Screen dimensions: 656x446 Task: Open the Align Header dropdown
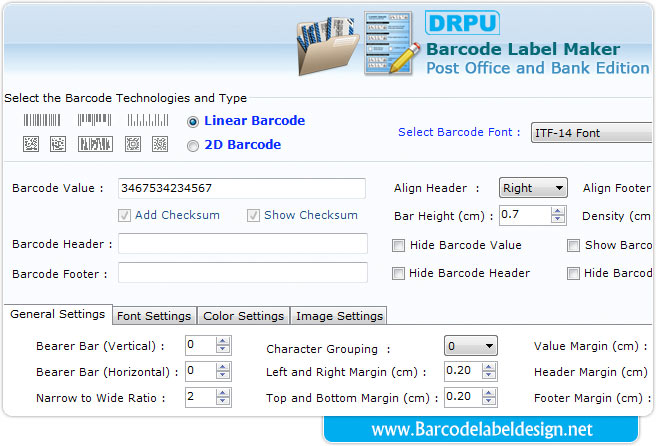[533, 188]
